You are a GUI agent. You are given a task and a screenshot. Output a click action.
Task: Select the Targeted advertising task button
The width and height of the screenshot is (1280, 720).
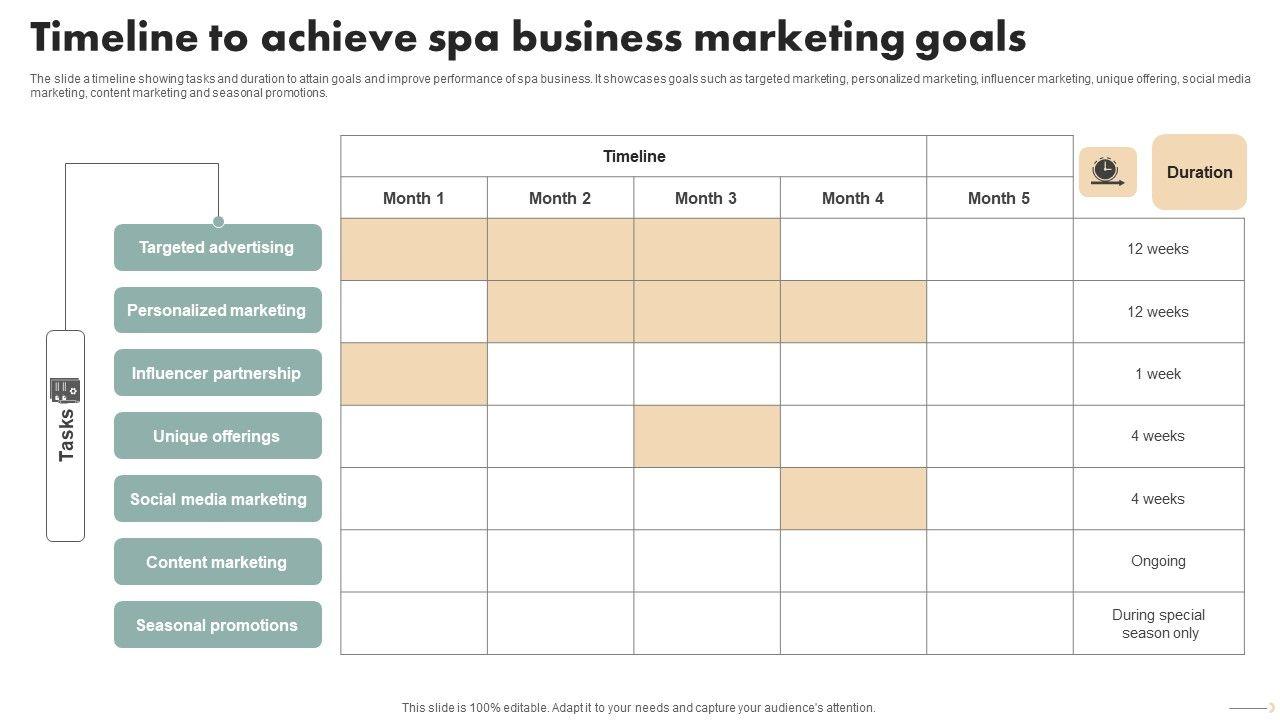pyautogui.click(x=218, y=247)
